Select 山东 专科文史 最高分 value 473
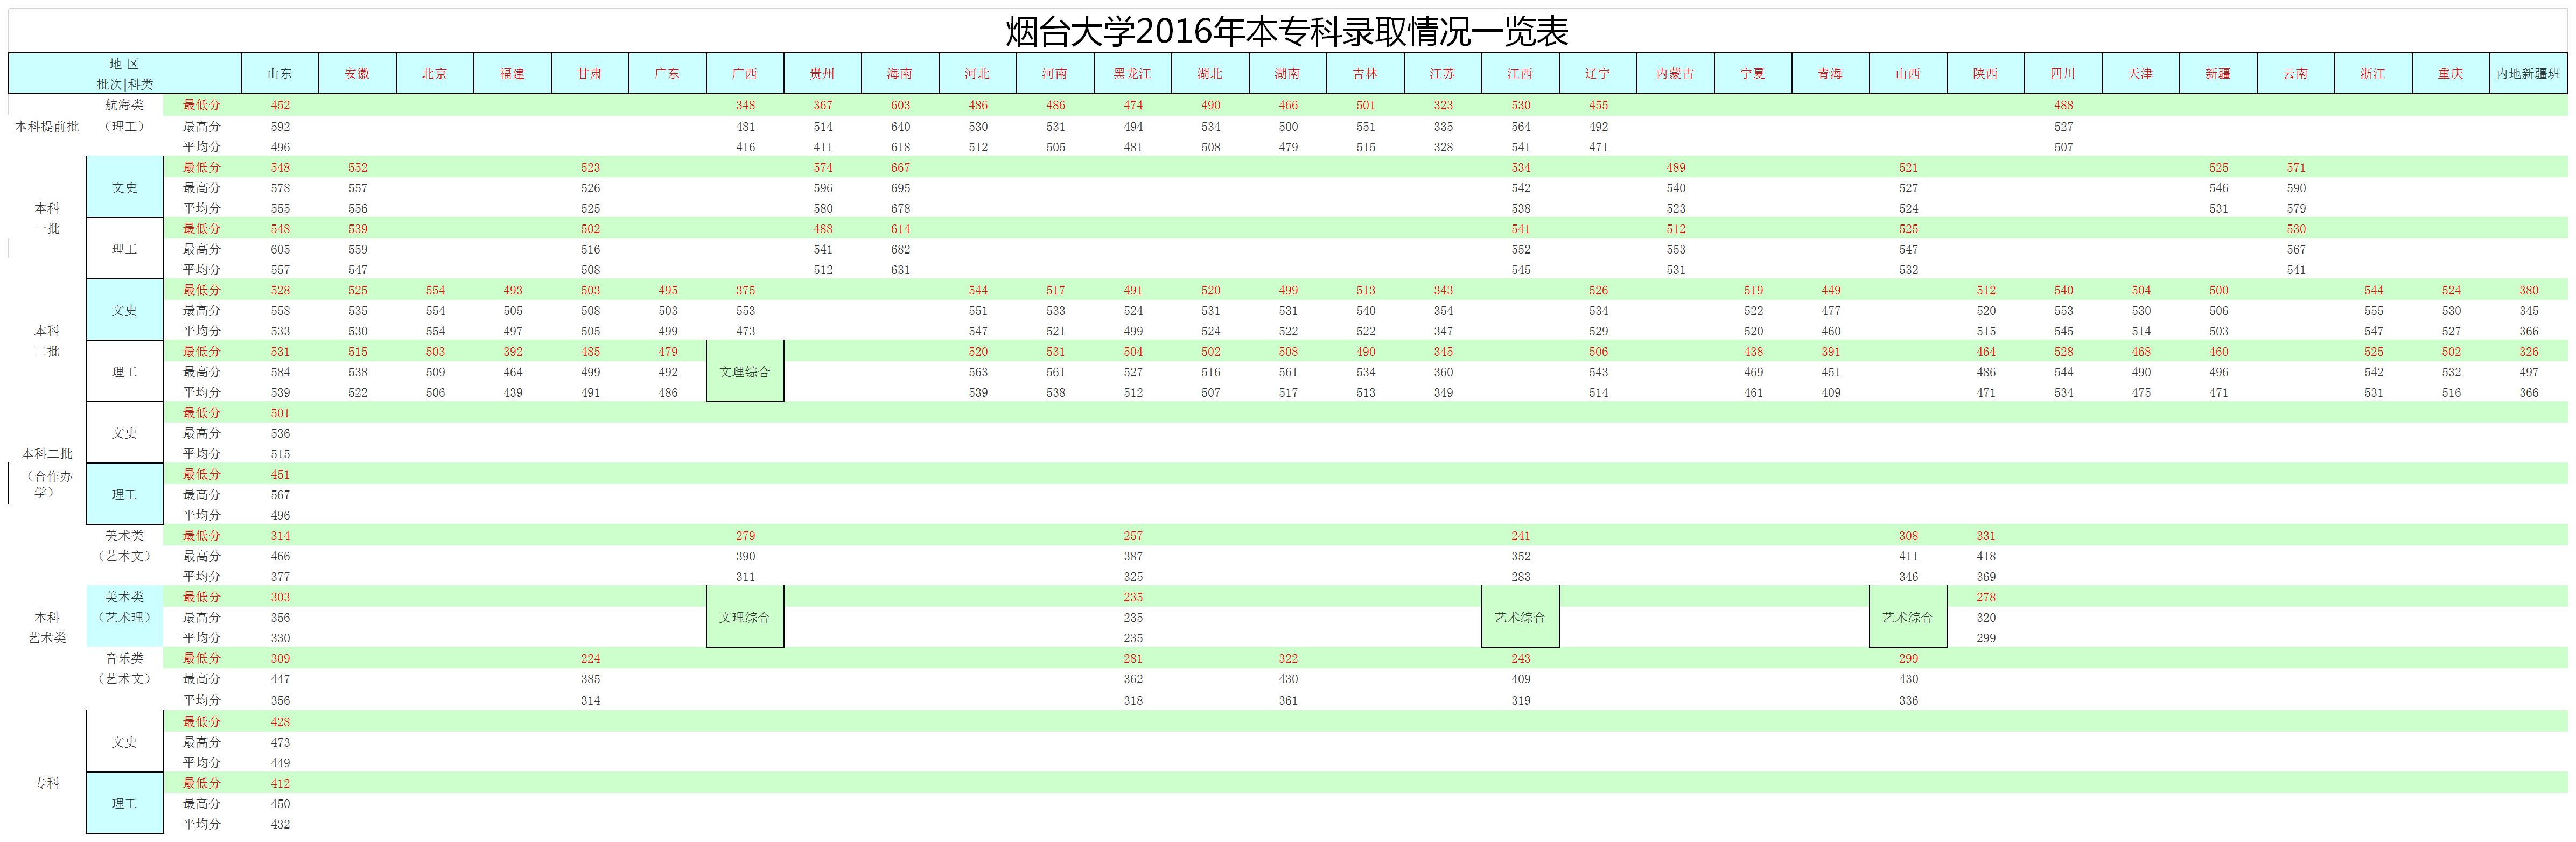The width and height of the screenshot is (2576, 842). click(x=280, y=742)
